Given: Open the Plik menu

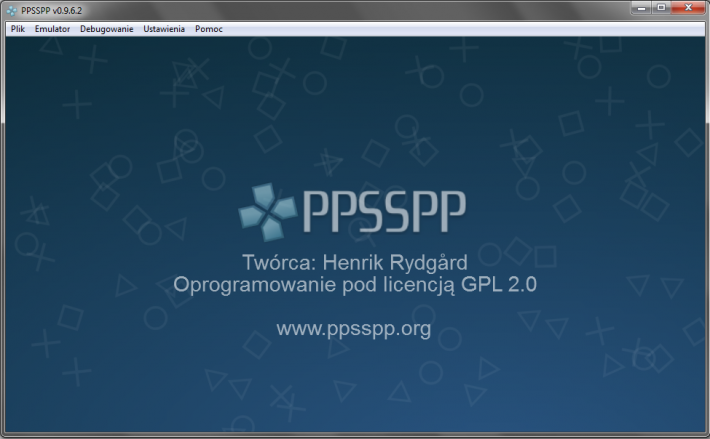Looking at the screenshot, I should 18,29.
